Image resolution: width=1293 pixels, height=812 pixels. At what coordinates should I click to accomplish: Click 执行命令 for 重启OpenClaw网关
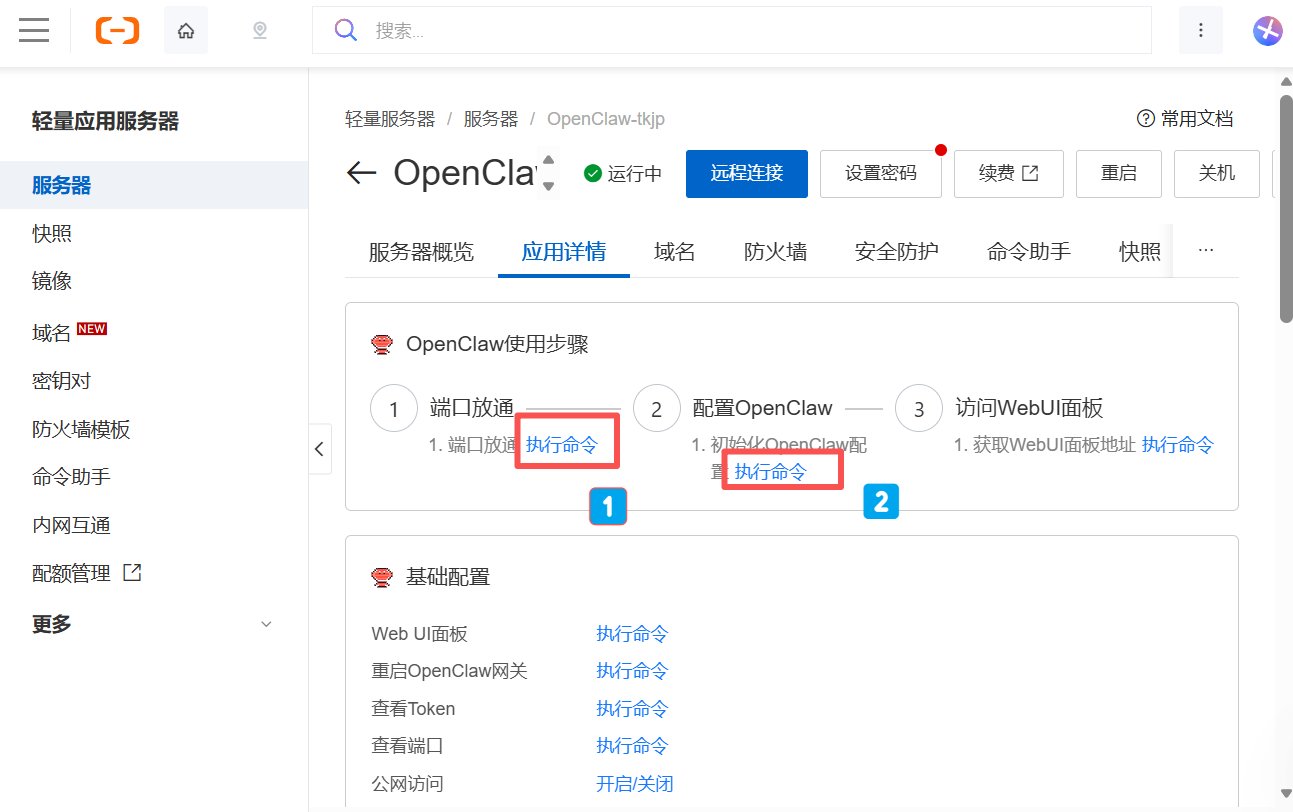point(632,670)
